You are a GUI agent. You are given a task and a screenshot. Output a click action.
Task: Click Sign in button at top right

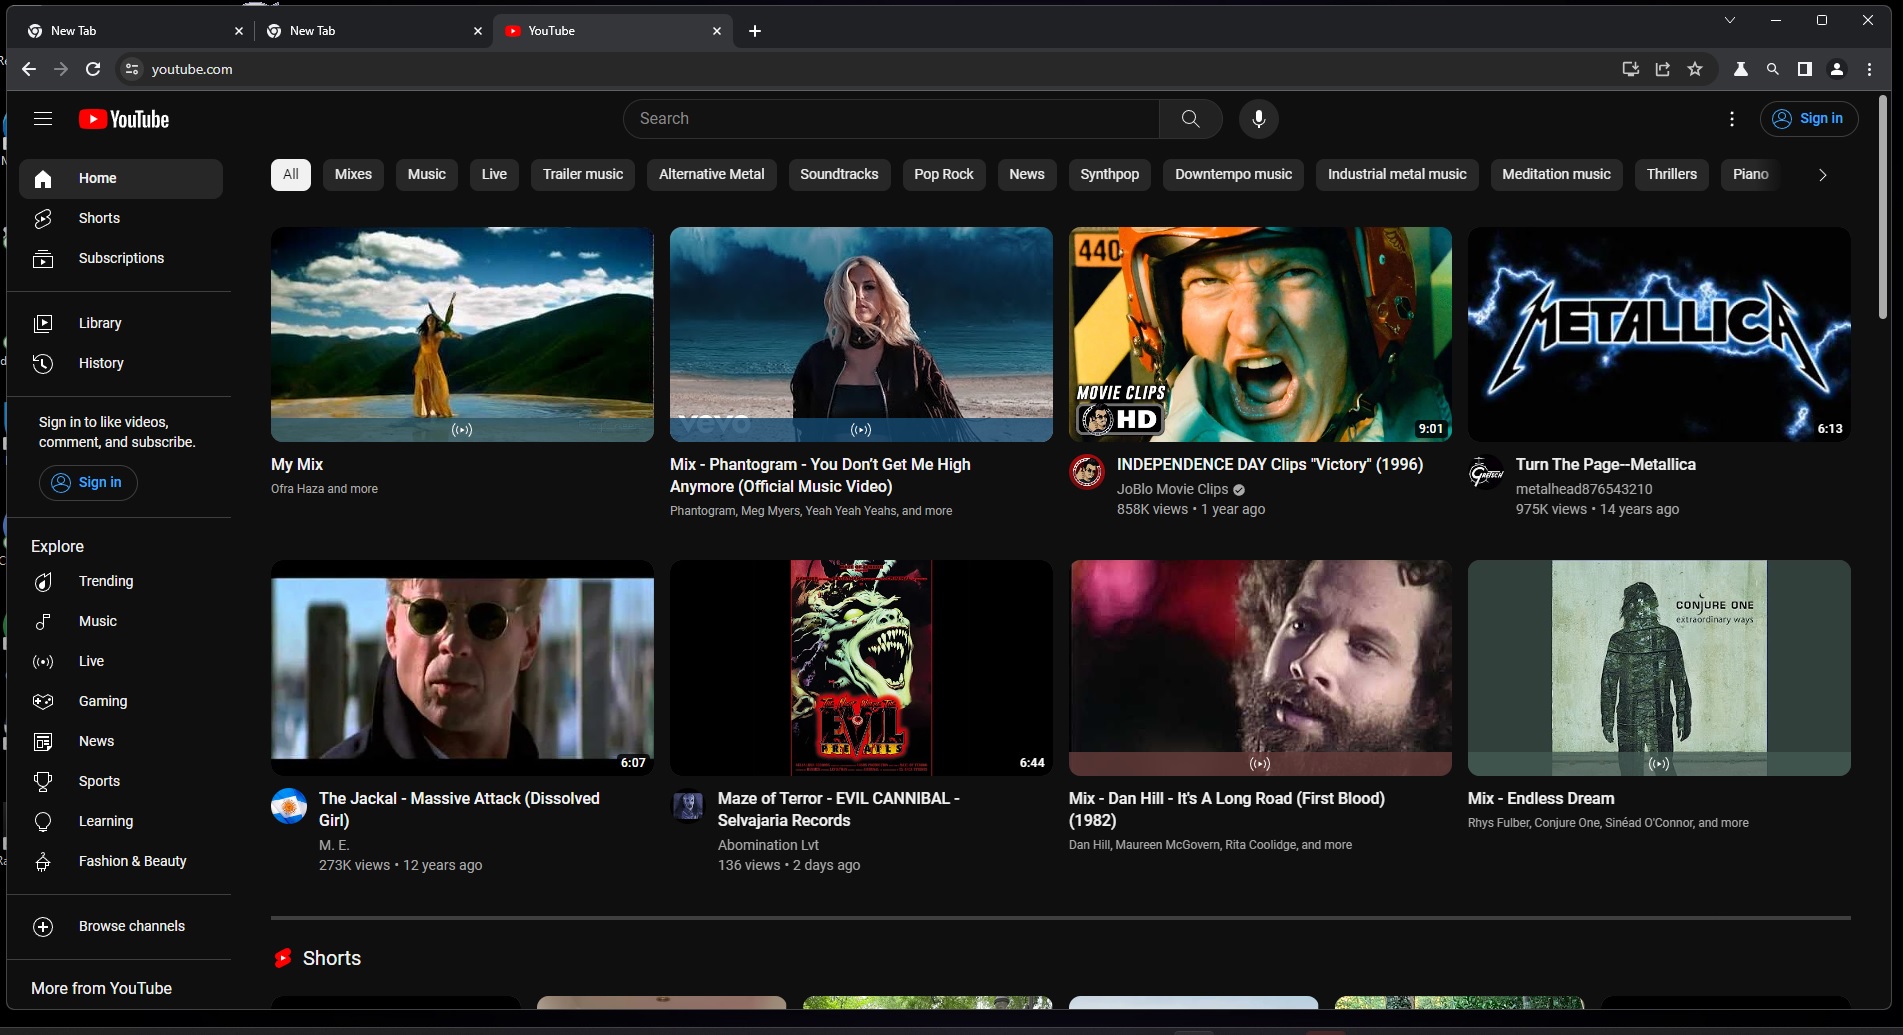click(x=1809, y=119)
